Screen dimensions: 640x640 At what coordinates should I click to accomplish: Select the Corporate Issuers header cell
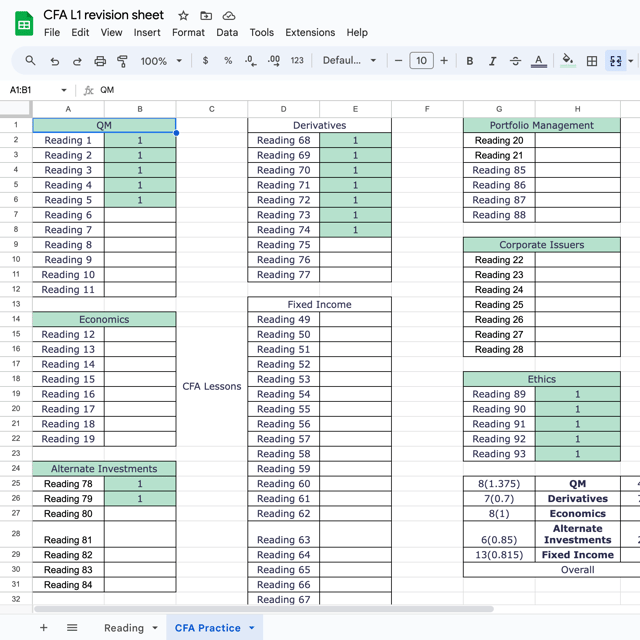click(x=542, y=244)
